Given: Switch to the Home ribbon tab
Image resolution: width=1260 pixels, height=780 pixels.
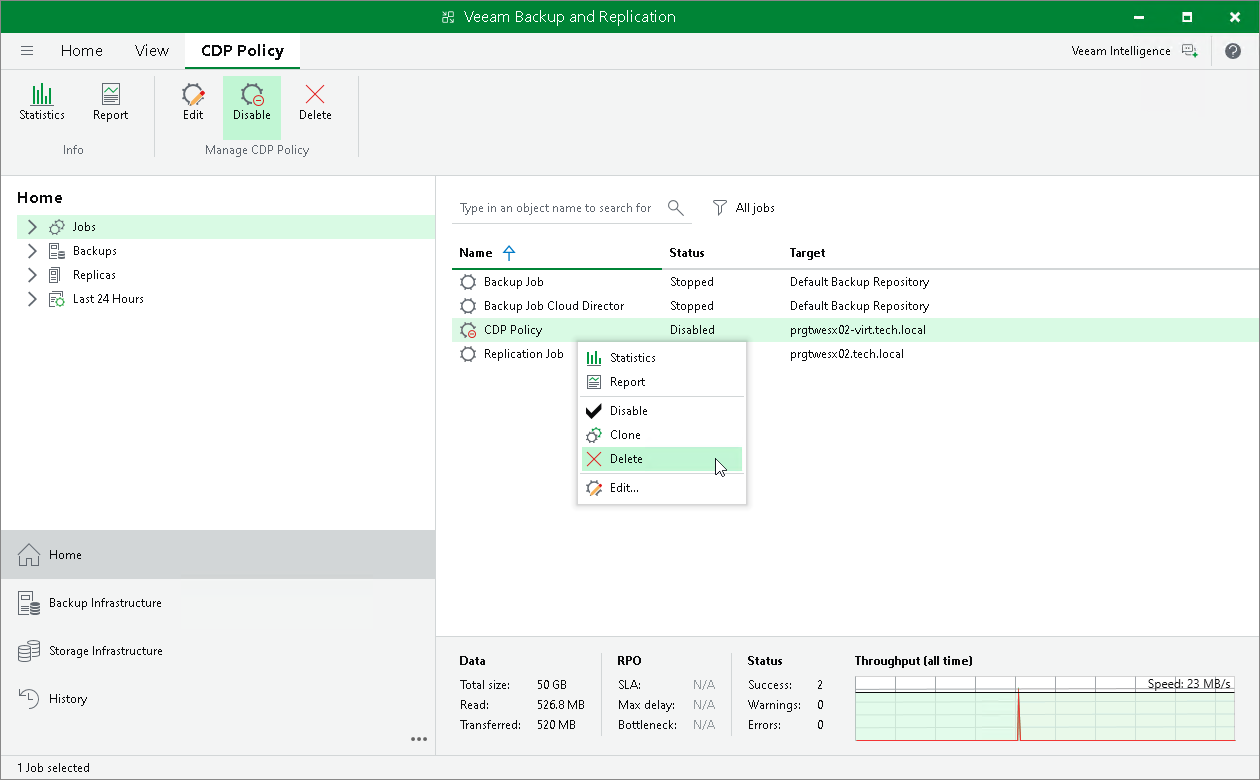Looking at the screenshot, I should tap(82, 50).
